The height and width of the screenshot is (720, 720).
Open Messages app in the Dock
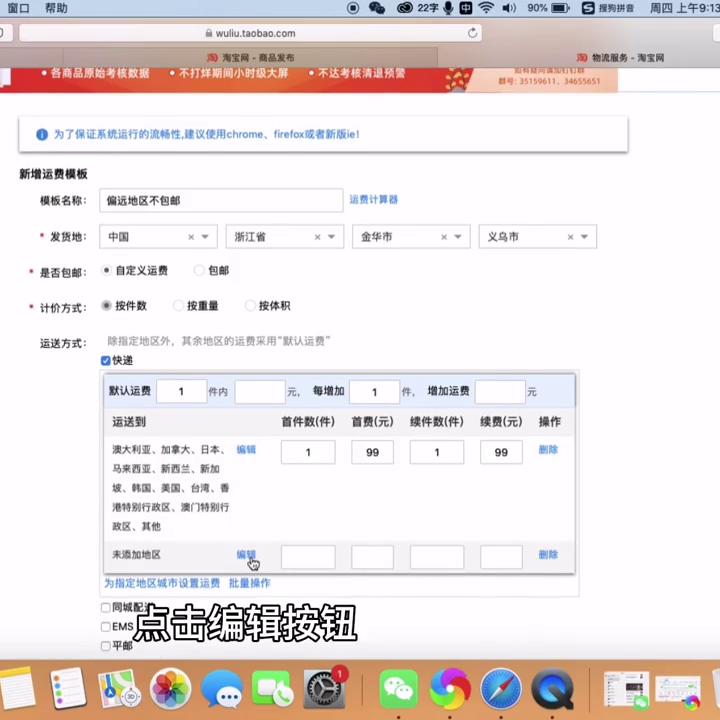222,689
